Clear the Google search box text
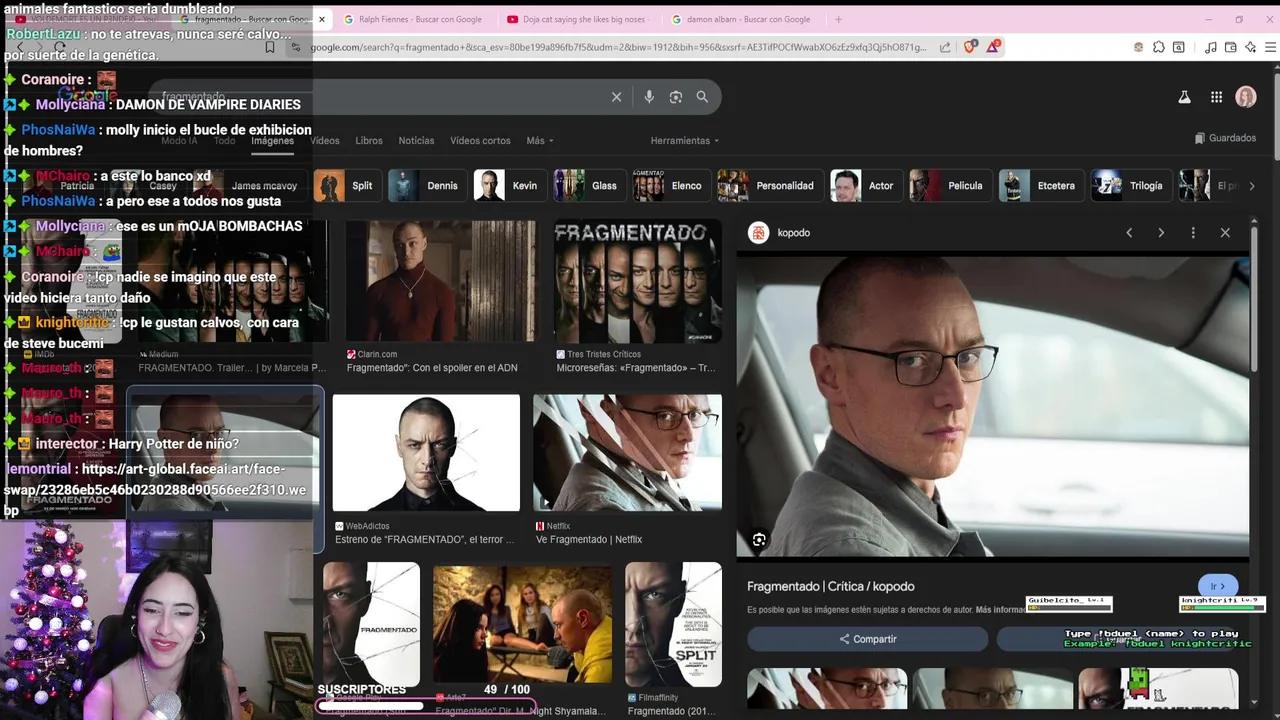Viewport: 1280px width, 720px height. [616, 97]
